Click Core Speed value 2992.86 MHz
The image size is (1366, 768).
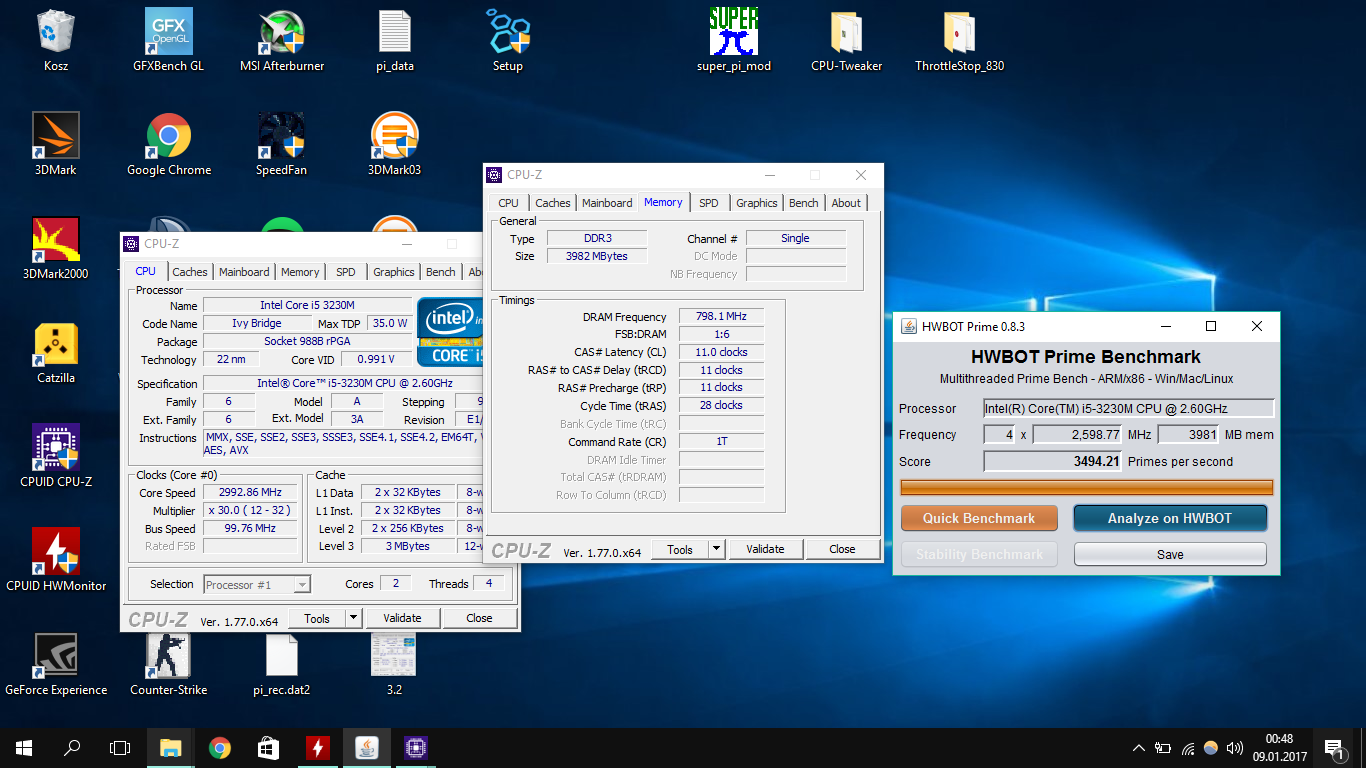point(250,493)
